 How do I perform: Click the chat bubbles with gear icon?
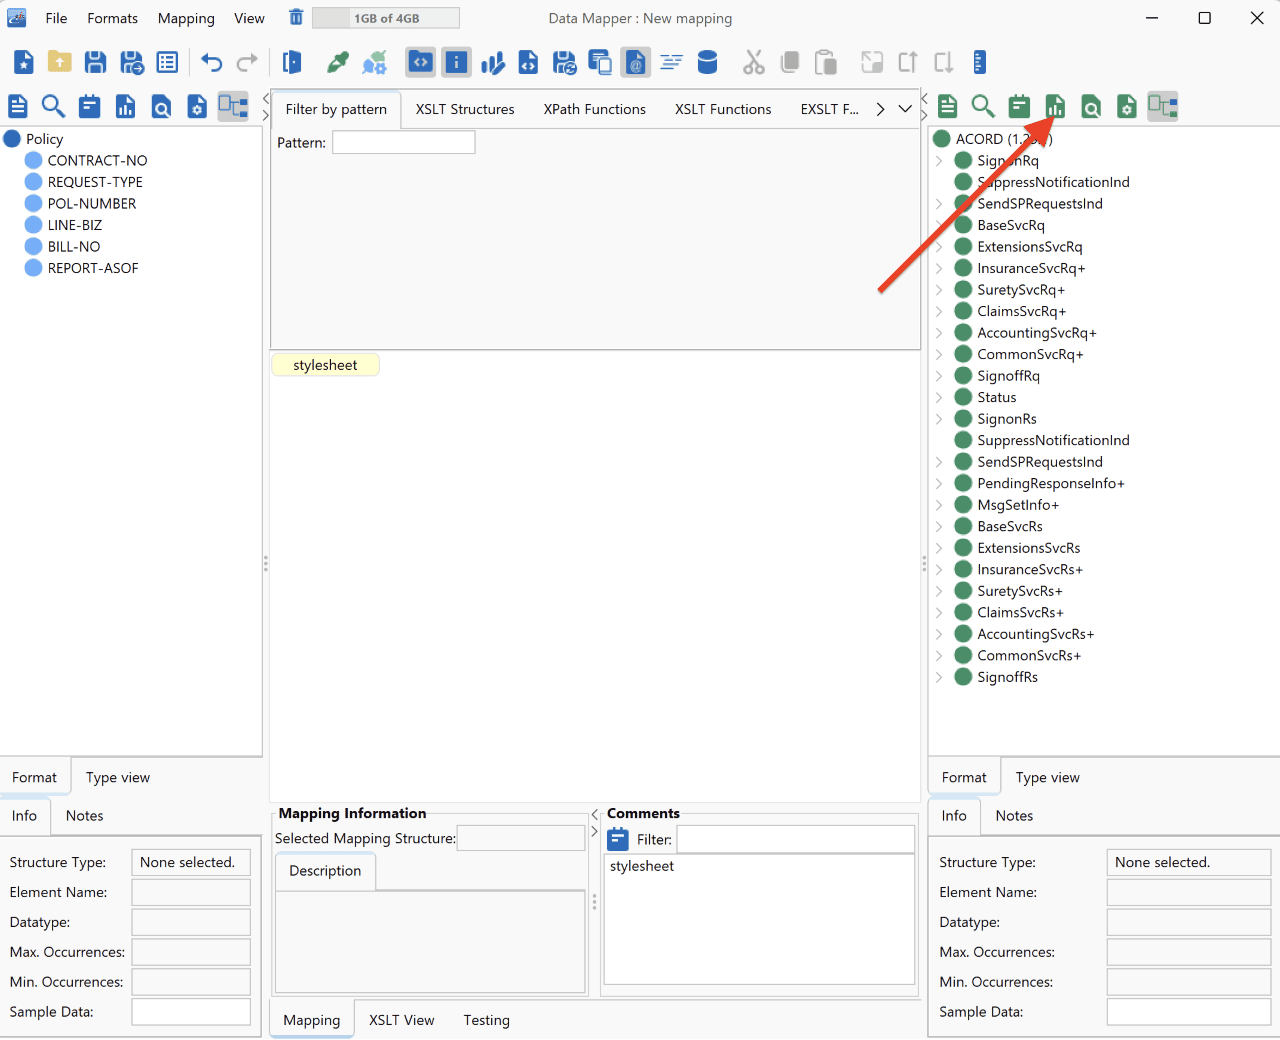click(x=374, y=62)
